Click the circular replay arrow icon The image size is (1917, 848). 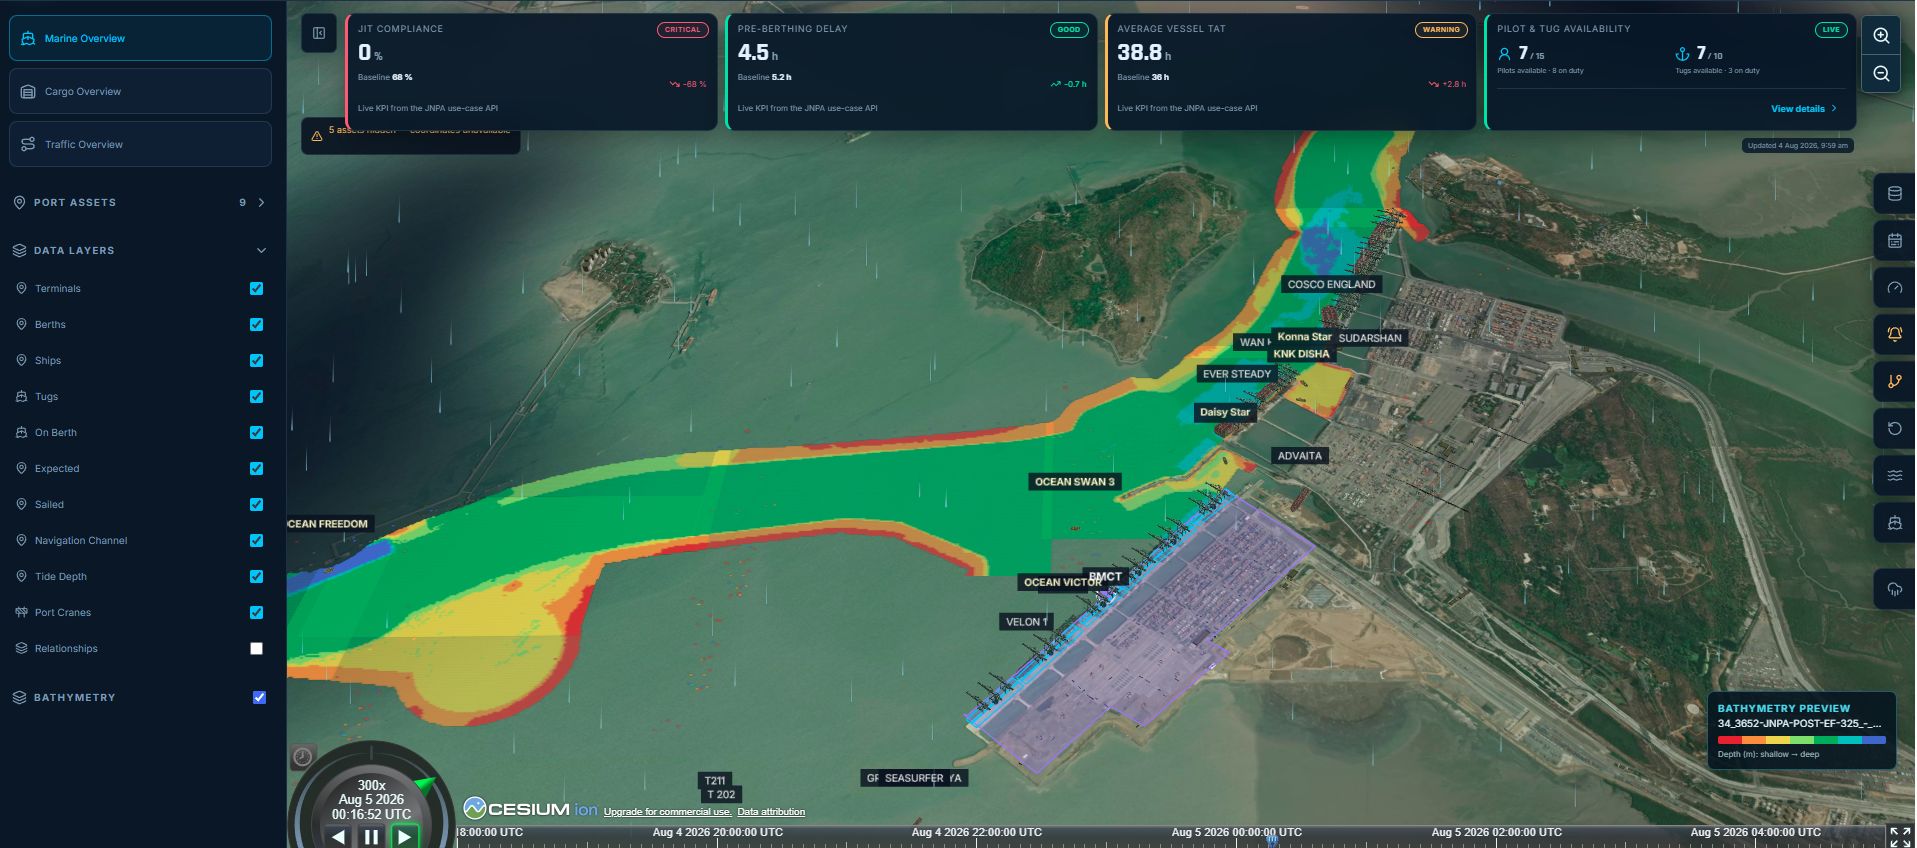point(1894,428)
